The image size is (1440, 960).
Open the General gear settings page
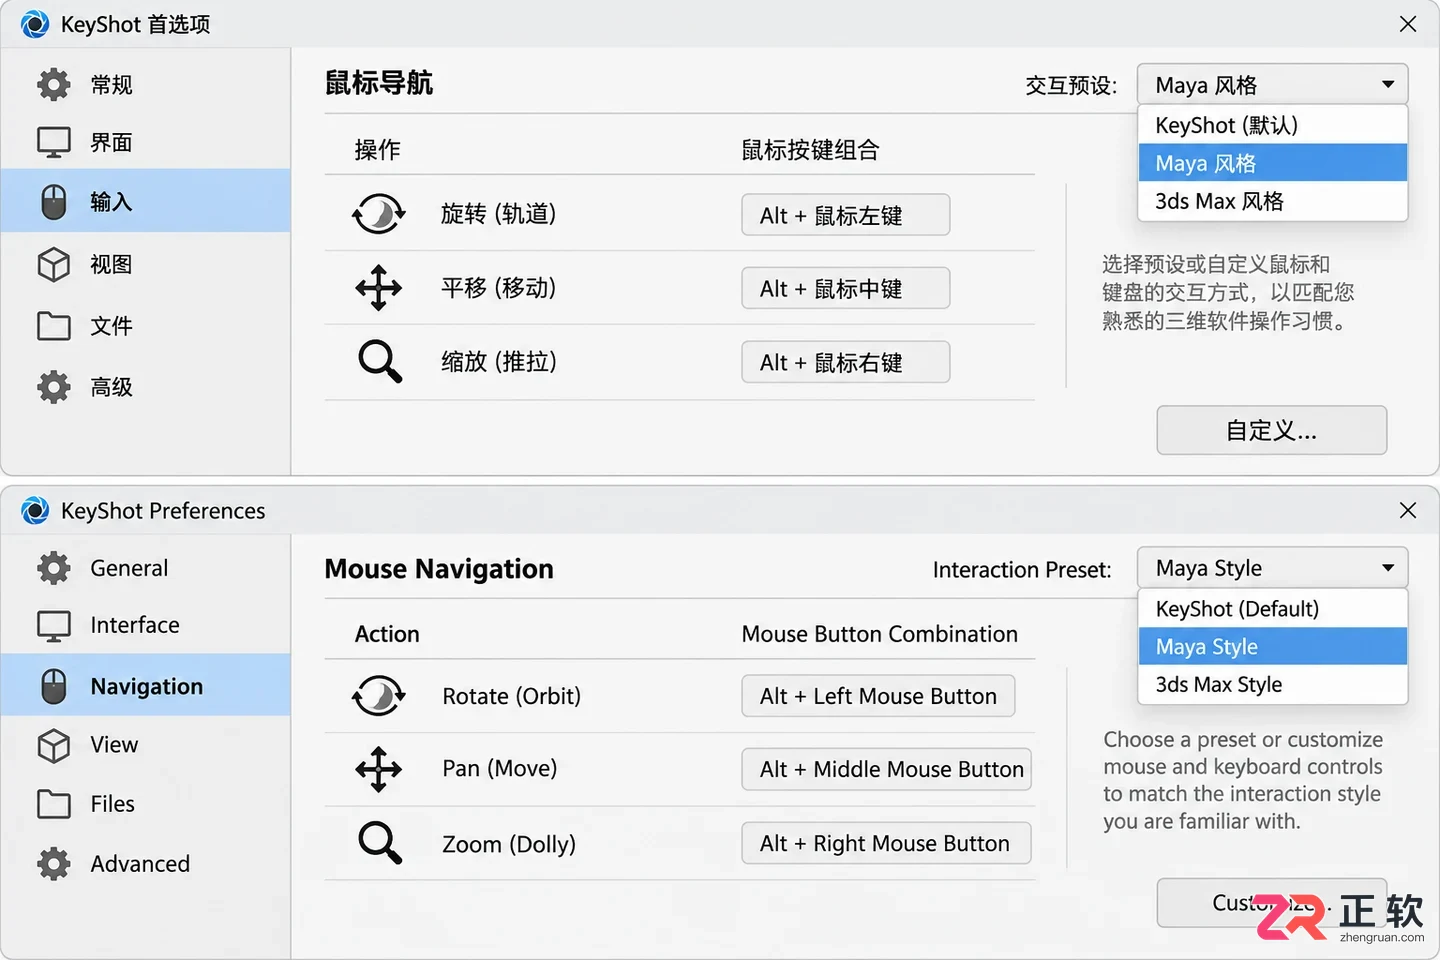(x=146, y=568)
